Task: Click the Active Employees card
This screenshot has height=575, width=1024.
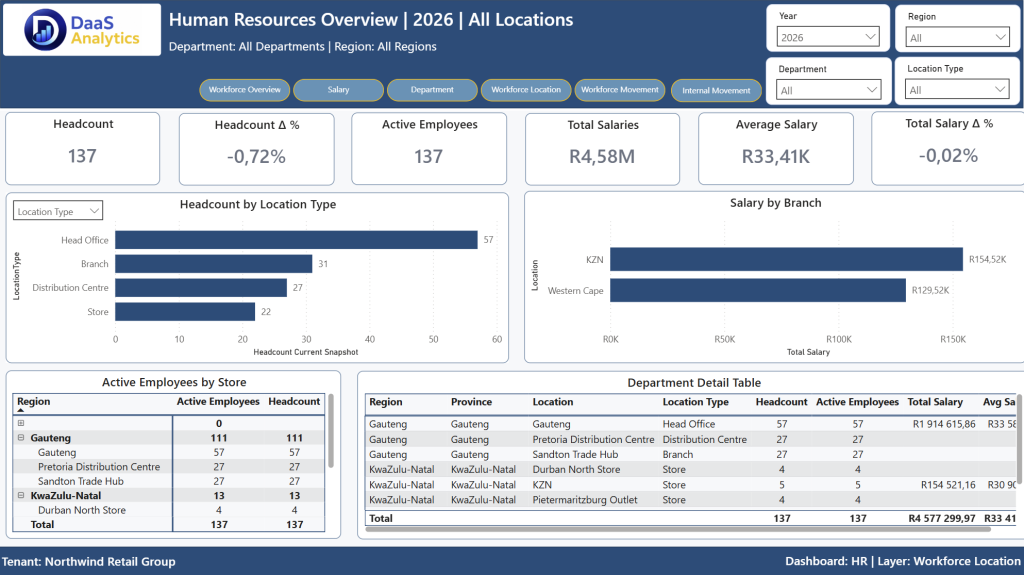Action: [429, 148]
